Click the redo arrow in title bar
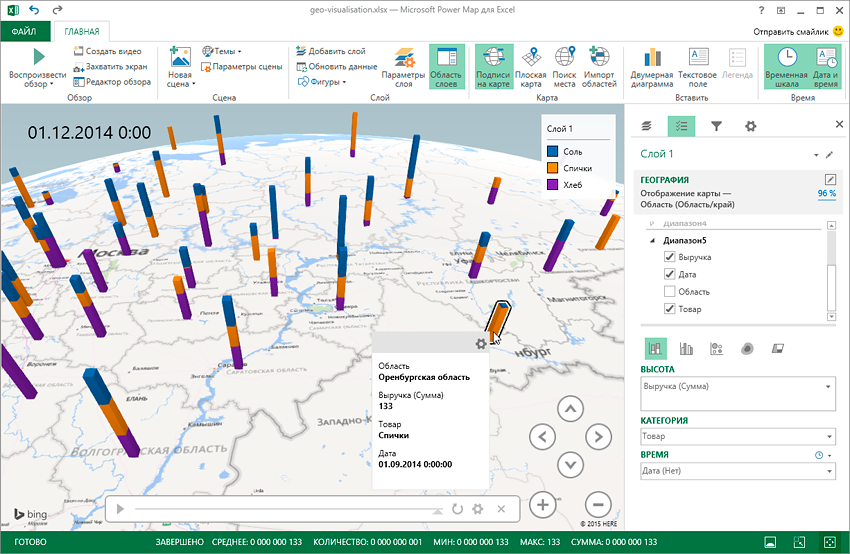This screenshot has width=850, height=554. 57,10
